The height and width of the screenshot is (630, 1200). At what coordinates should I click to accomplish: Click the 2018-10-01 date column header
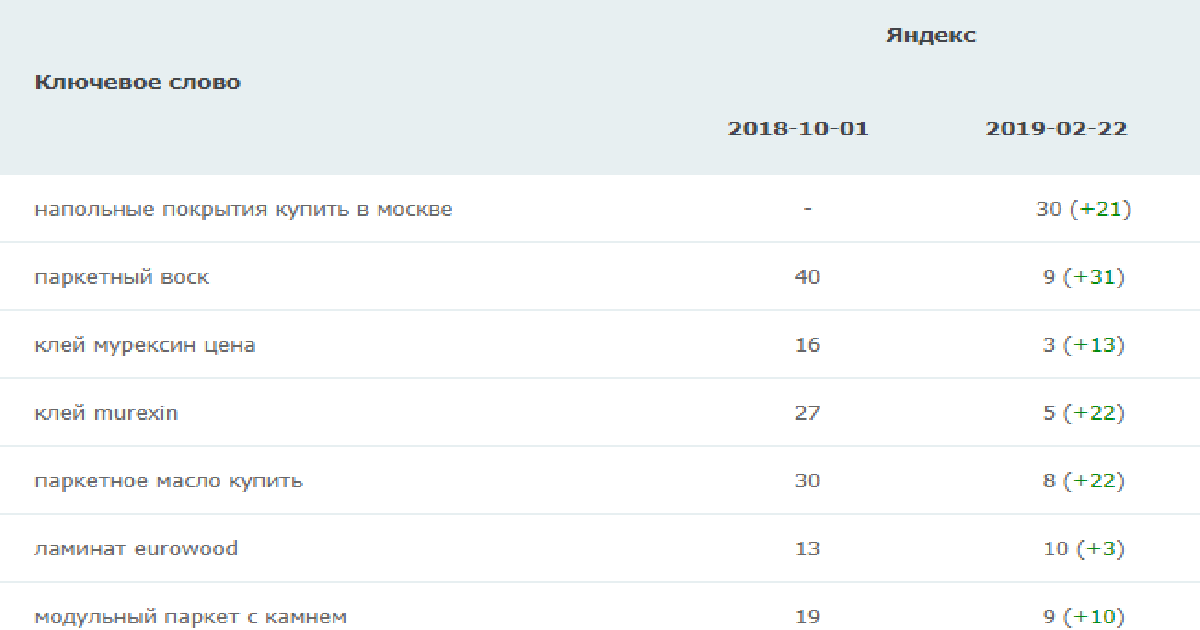(798, 129)
